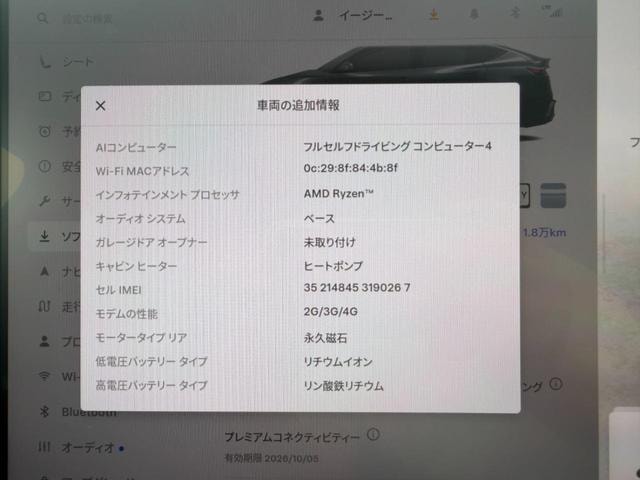Click the Bluetooth icon in top bar
640x480 pixels.
click(x=514, y=13)
